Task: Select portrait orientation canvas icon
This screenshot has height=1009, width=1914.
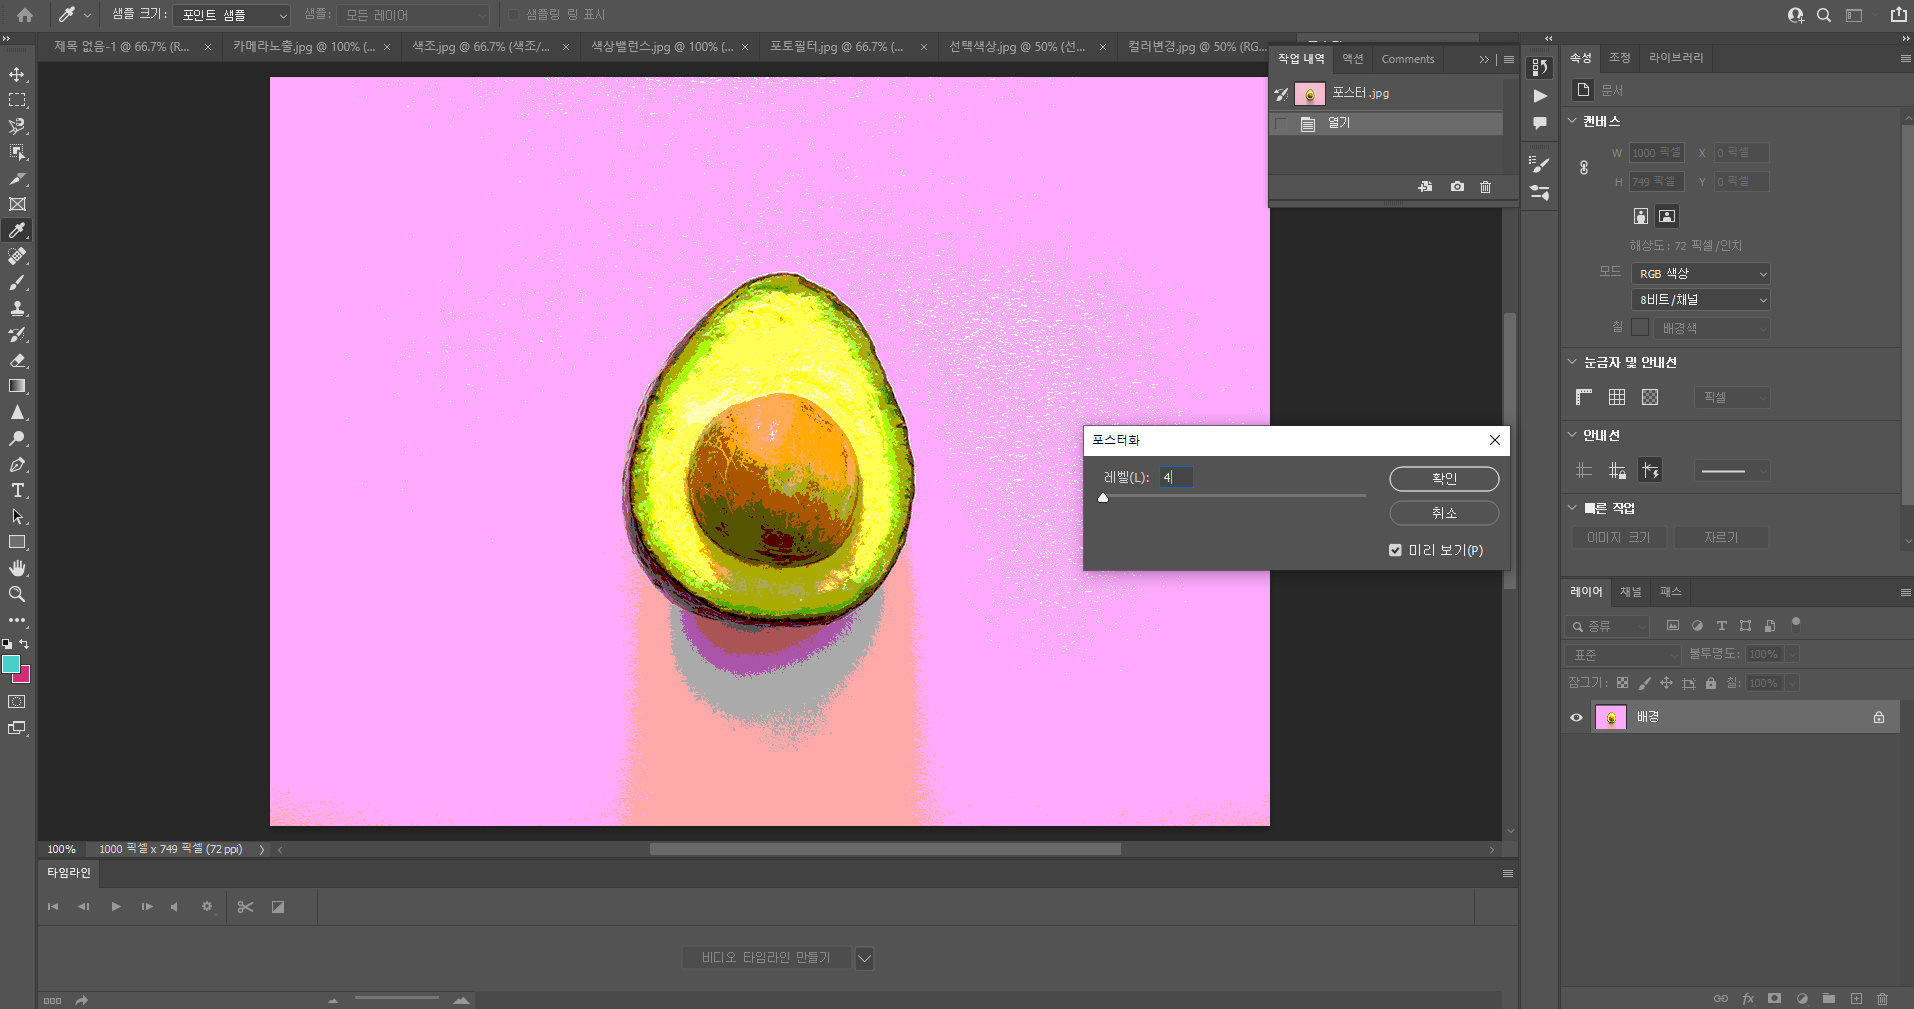Action: click(x=1640, y=216)
